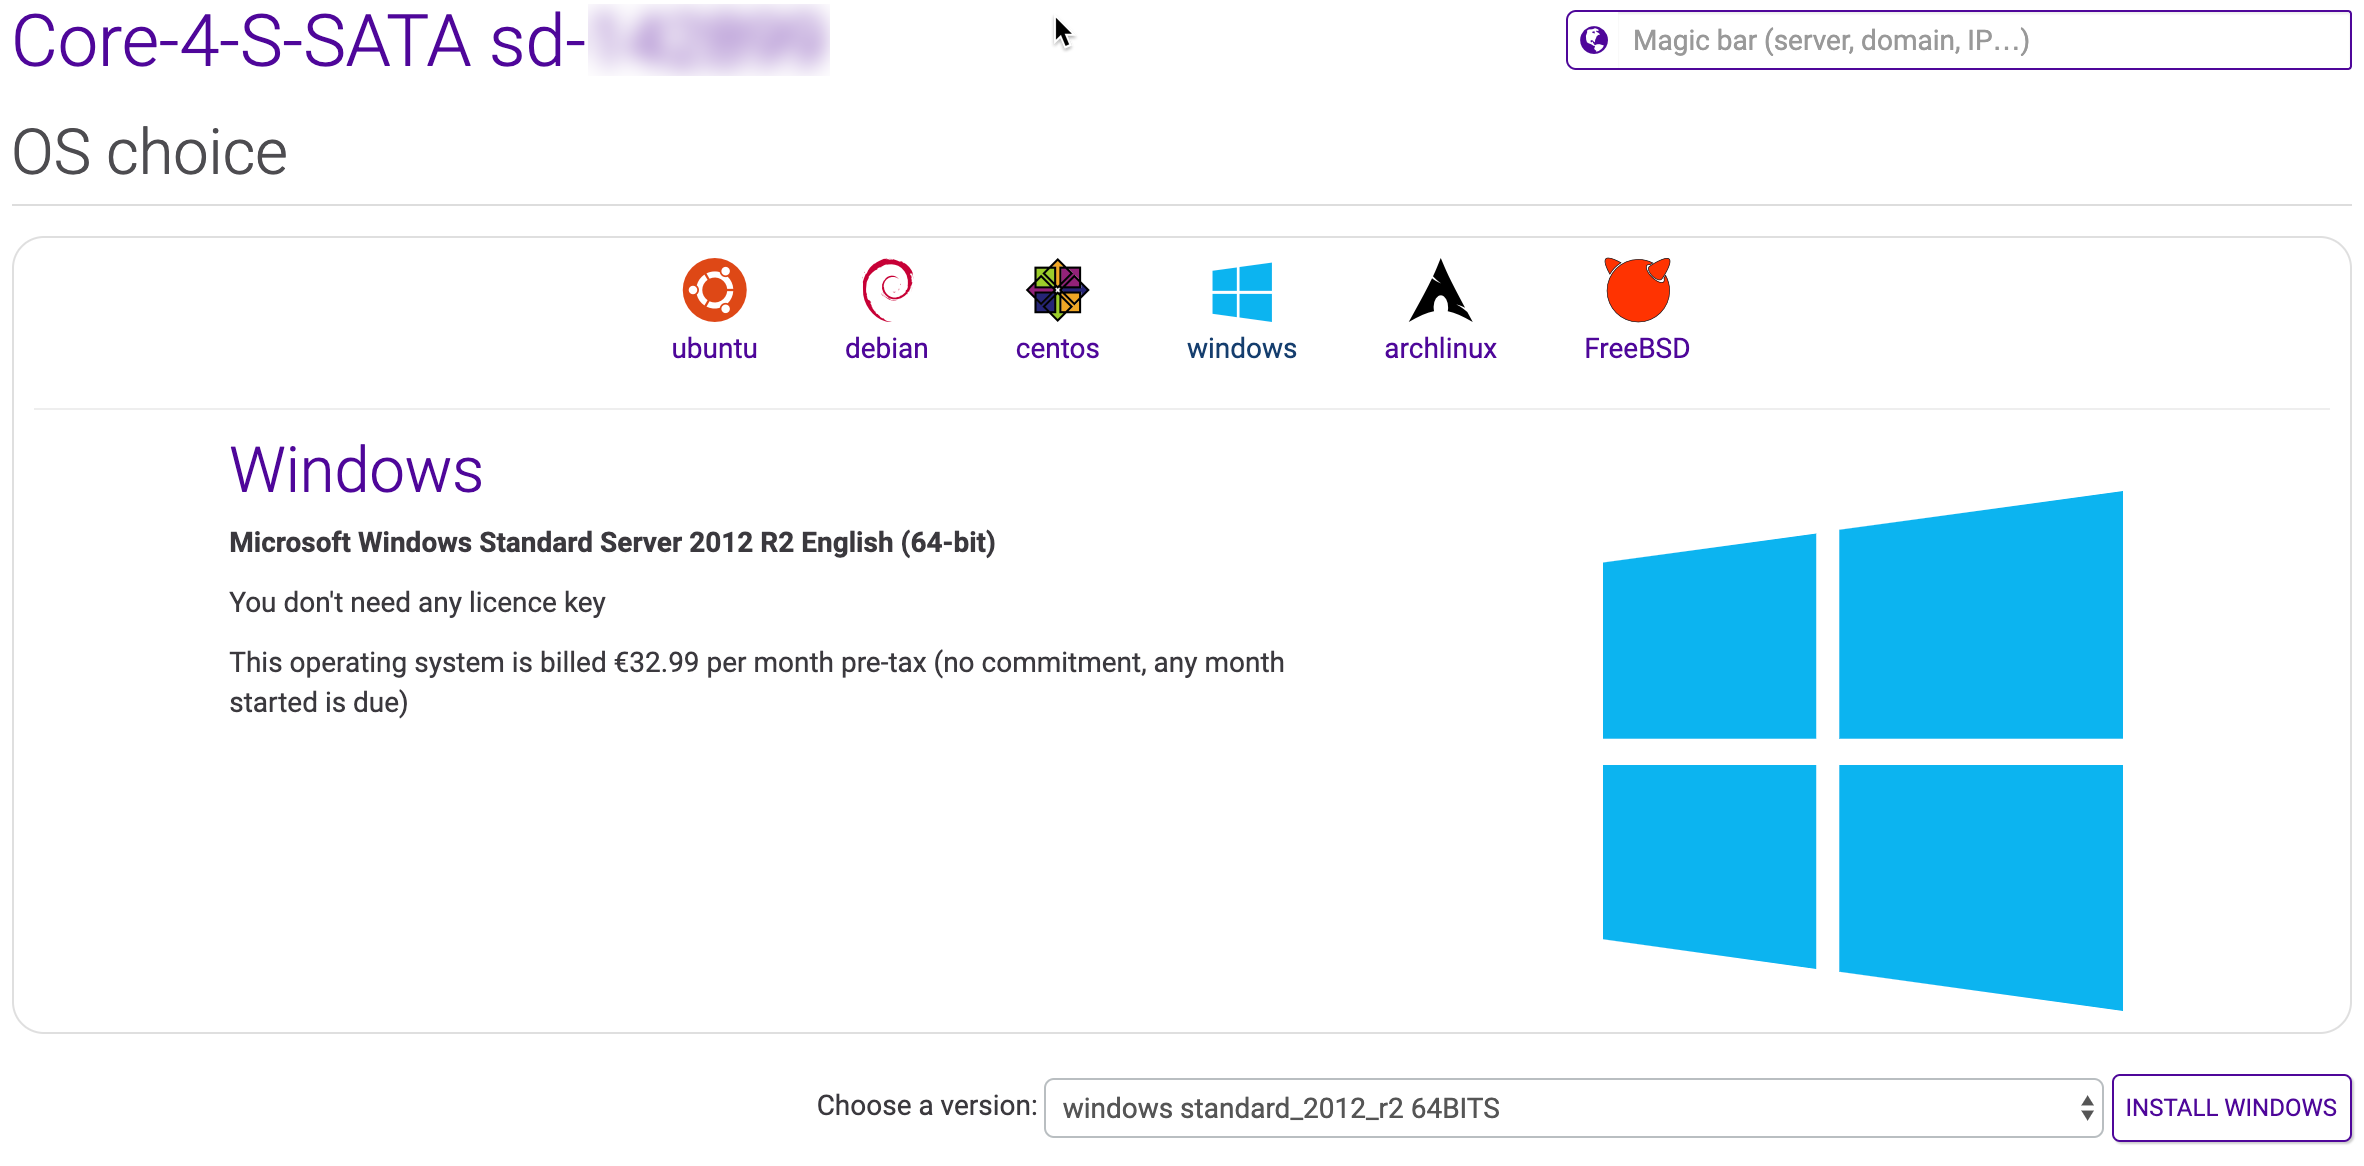Open the debian text link

886,348
